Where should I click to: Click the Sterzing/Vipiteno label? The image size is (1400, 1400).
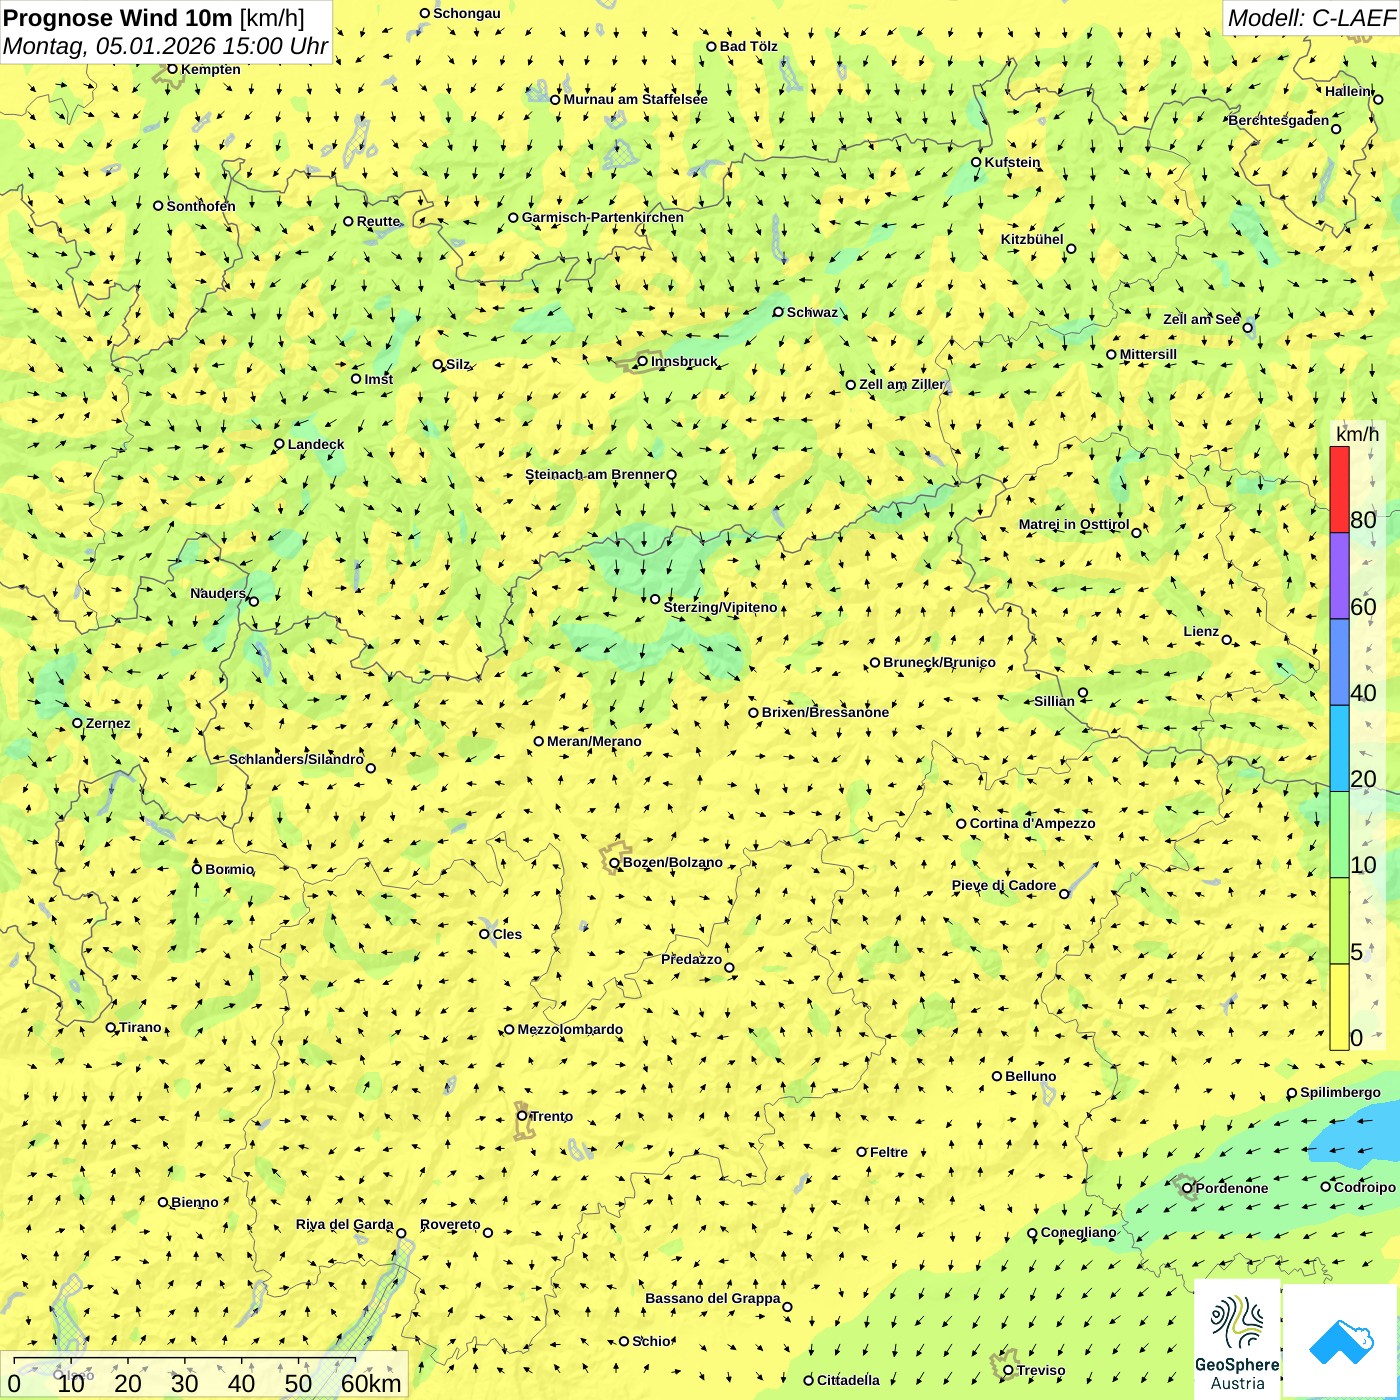(x=720, y=607)
